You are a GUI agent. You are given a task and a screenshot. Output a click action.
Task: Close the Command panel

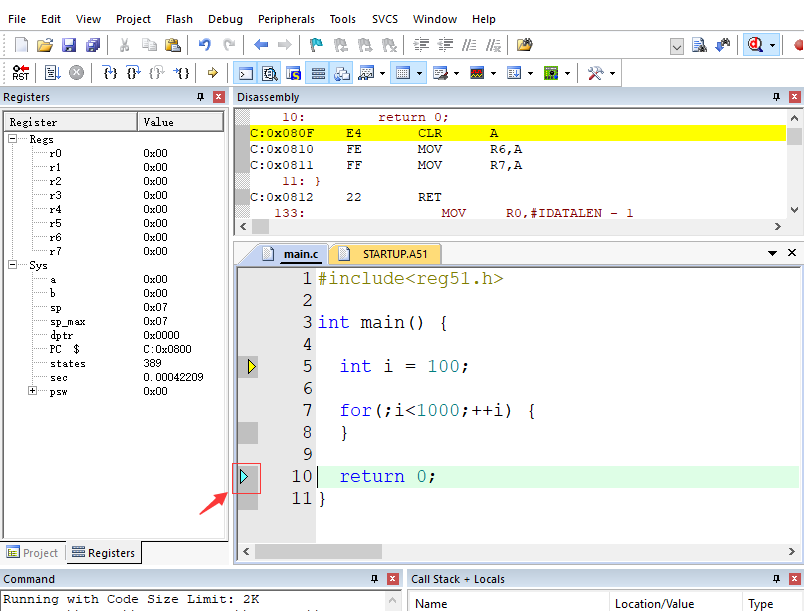click(x=393, y=579)
